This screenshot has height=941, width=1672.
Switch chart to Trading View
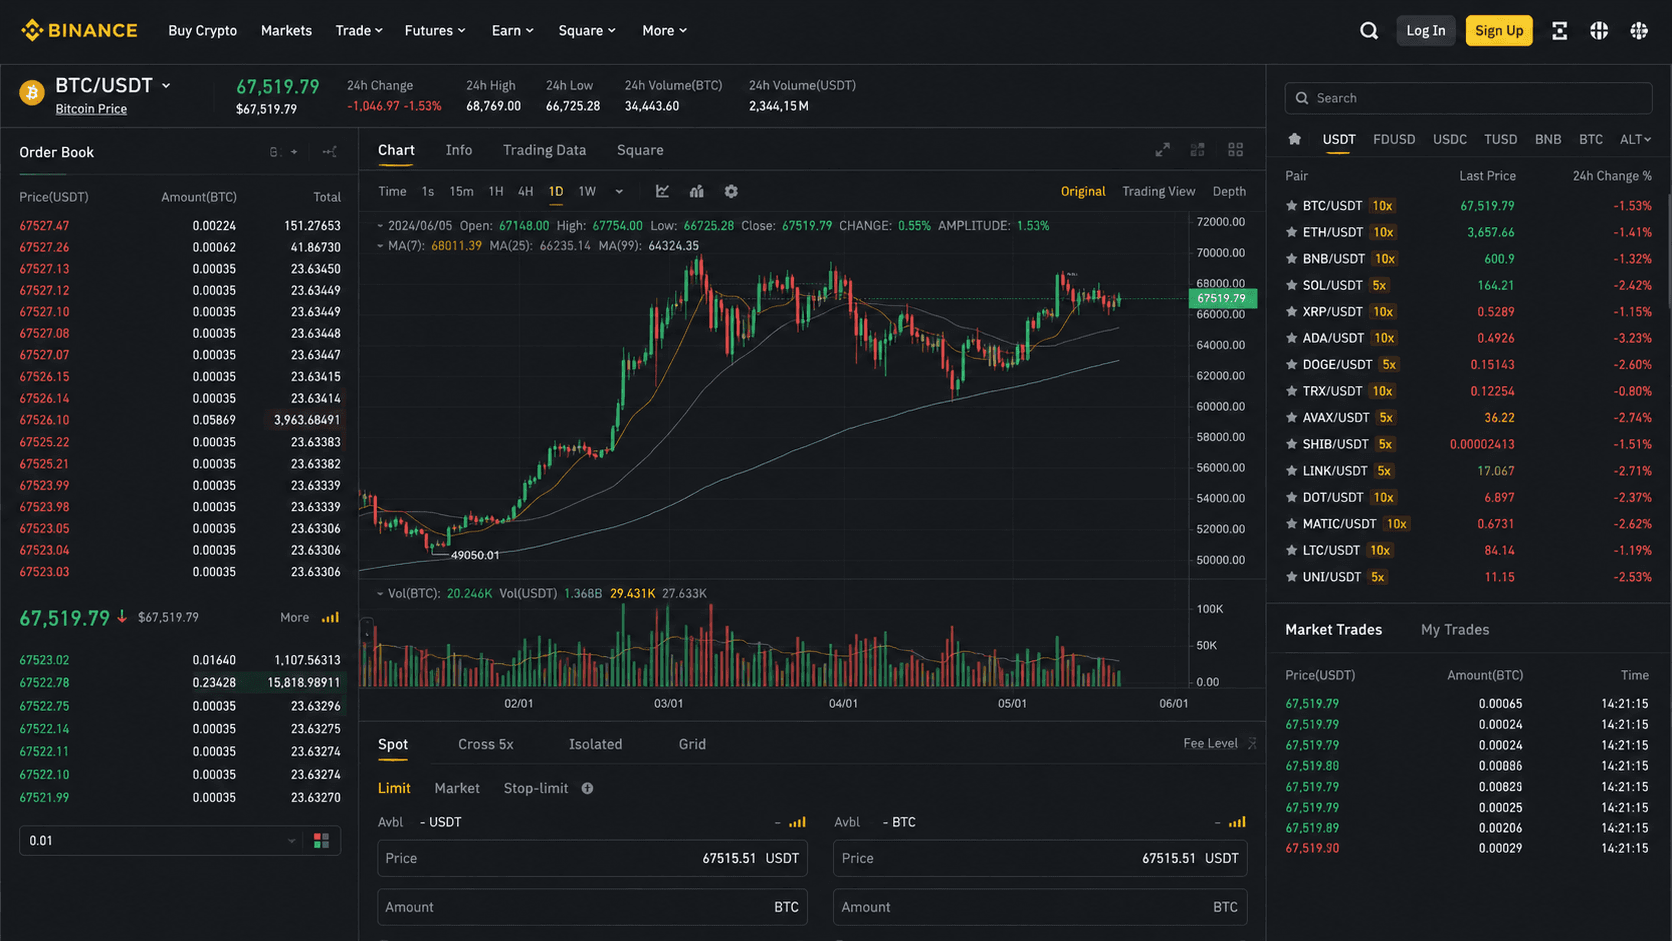(1158, 191)
